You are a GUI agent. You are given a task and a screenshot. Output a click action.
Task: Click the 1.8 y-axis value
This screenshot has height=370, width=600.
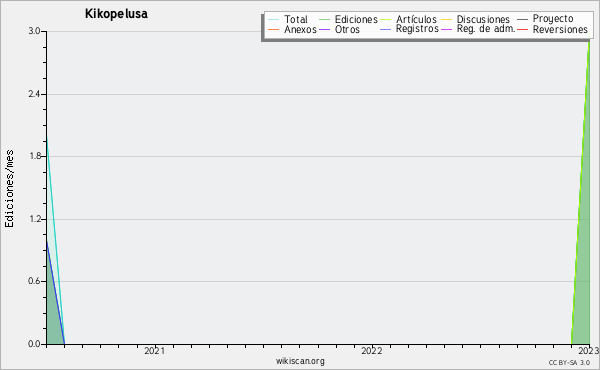coord(34,156)
